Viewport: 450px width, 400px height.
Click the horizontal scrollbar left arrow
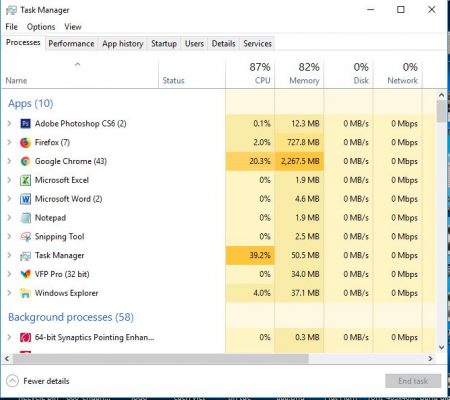point(7,359)
